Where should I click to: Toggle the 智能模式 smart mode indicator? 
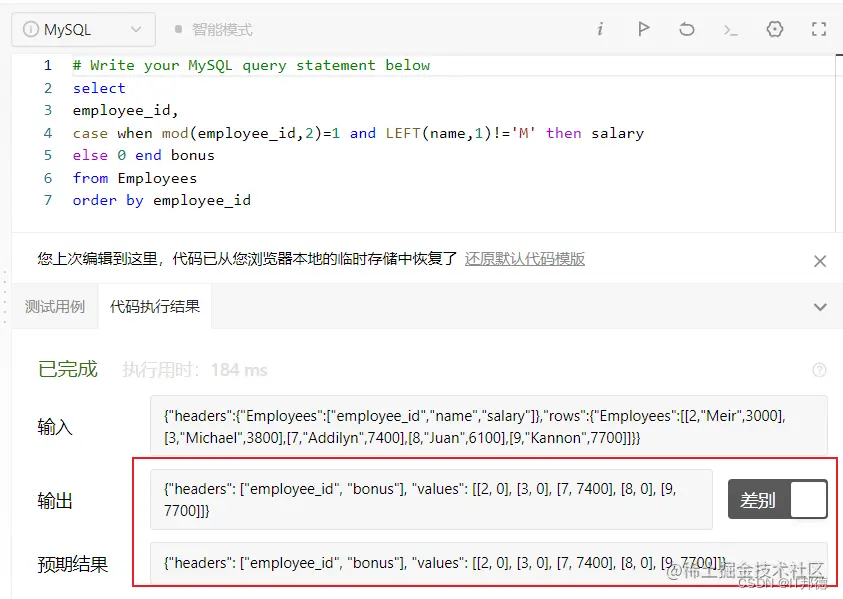coord(213,30)
